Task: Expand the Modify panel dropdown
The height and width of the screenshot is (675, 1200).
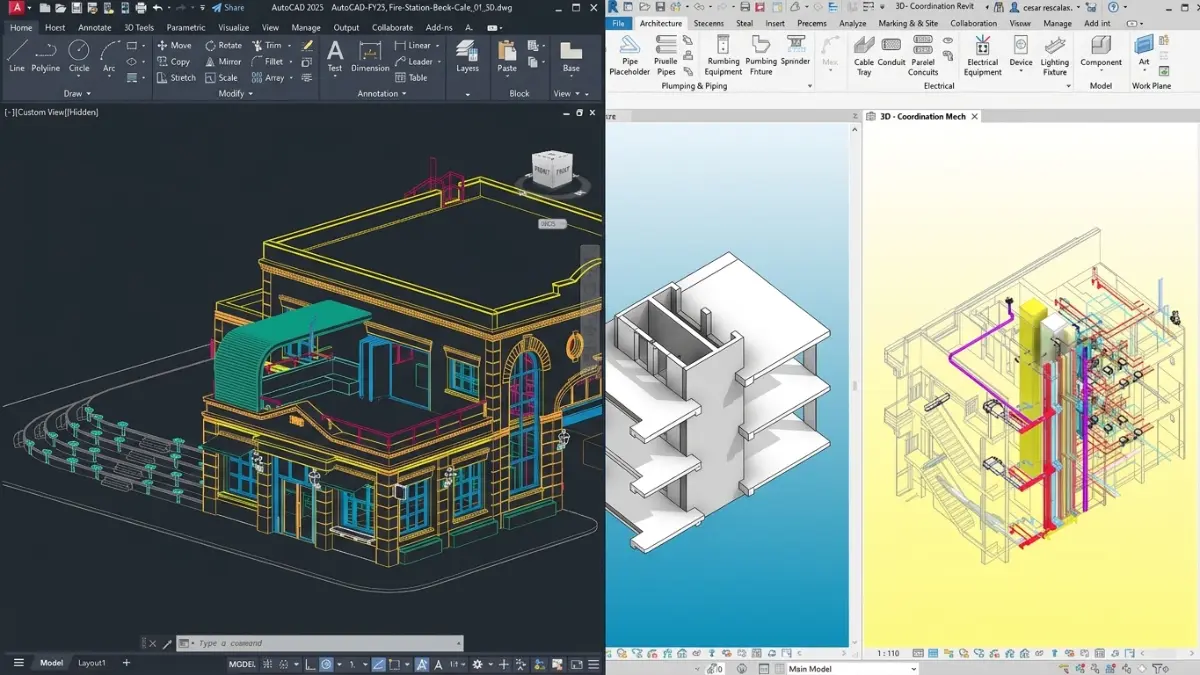Action: [x=236, y=94]
